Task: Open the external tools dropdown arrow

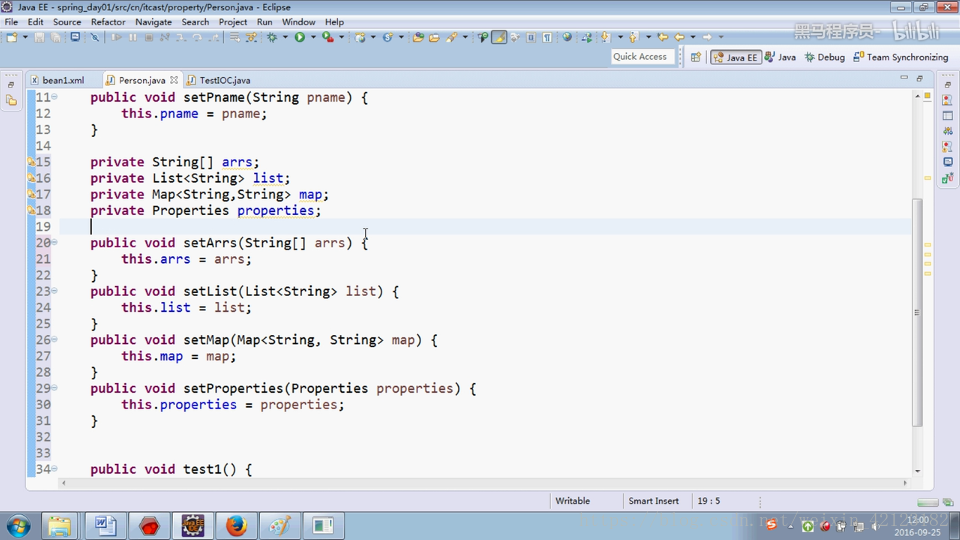Action: (342, 38)
